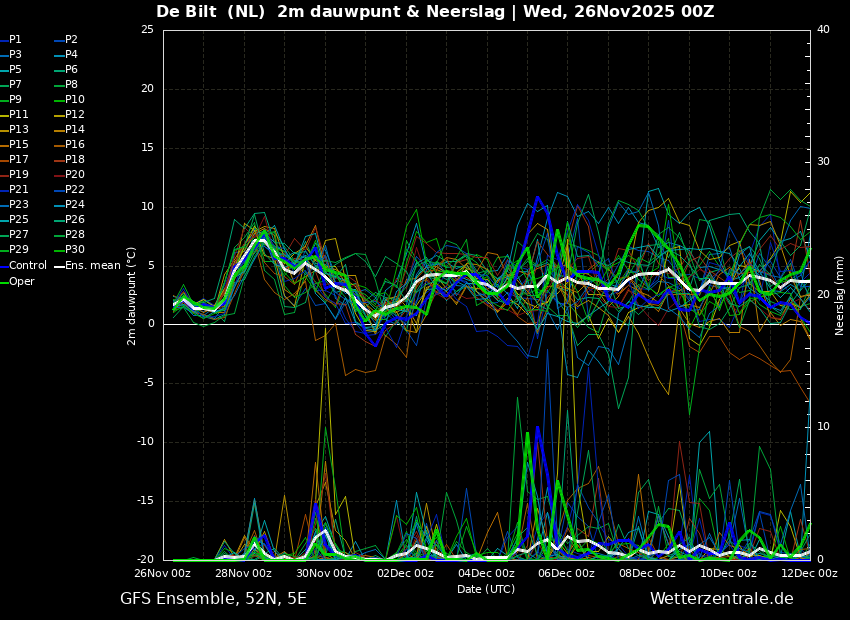Click the 12Dec 00z date tick label
Screen dimensions: 850x620
pyautogui.click(x=810, y=573)
